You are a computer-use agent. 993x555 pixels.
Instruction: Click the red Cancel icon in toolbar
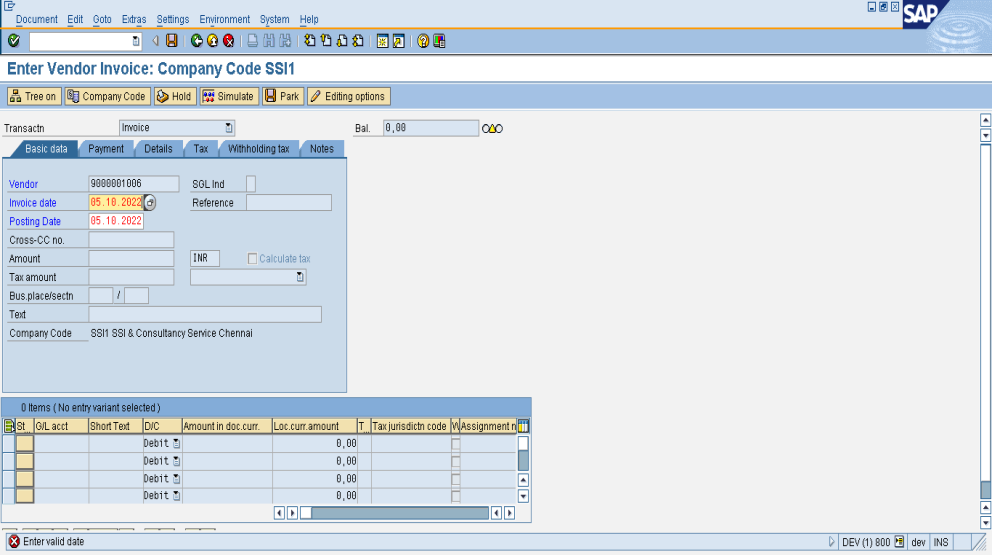pos(228,41)
